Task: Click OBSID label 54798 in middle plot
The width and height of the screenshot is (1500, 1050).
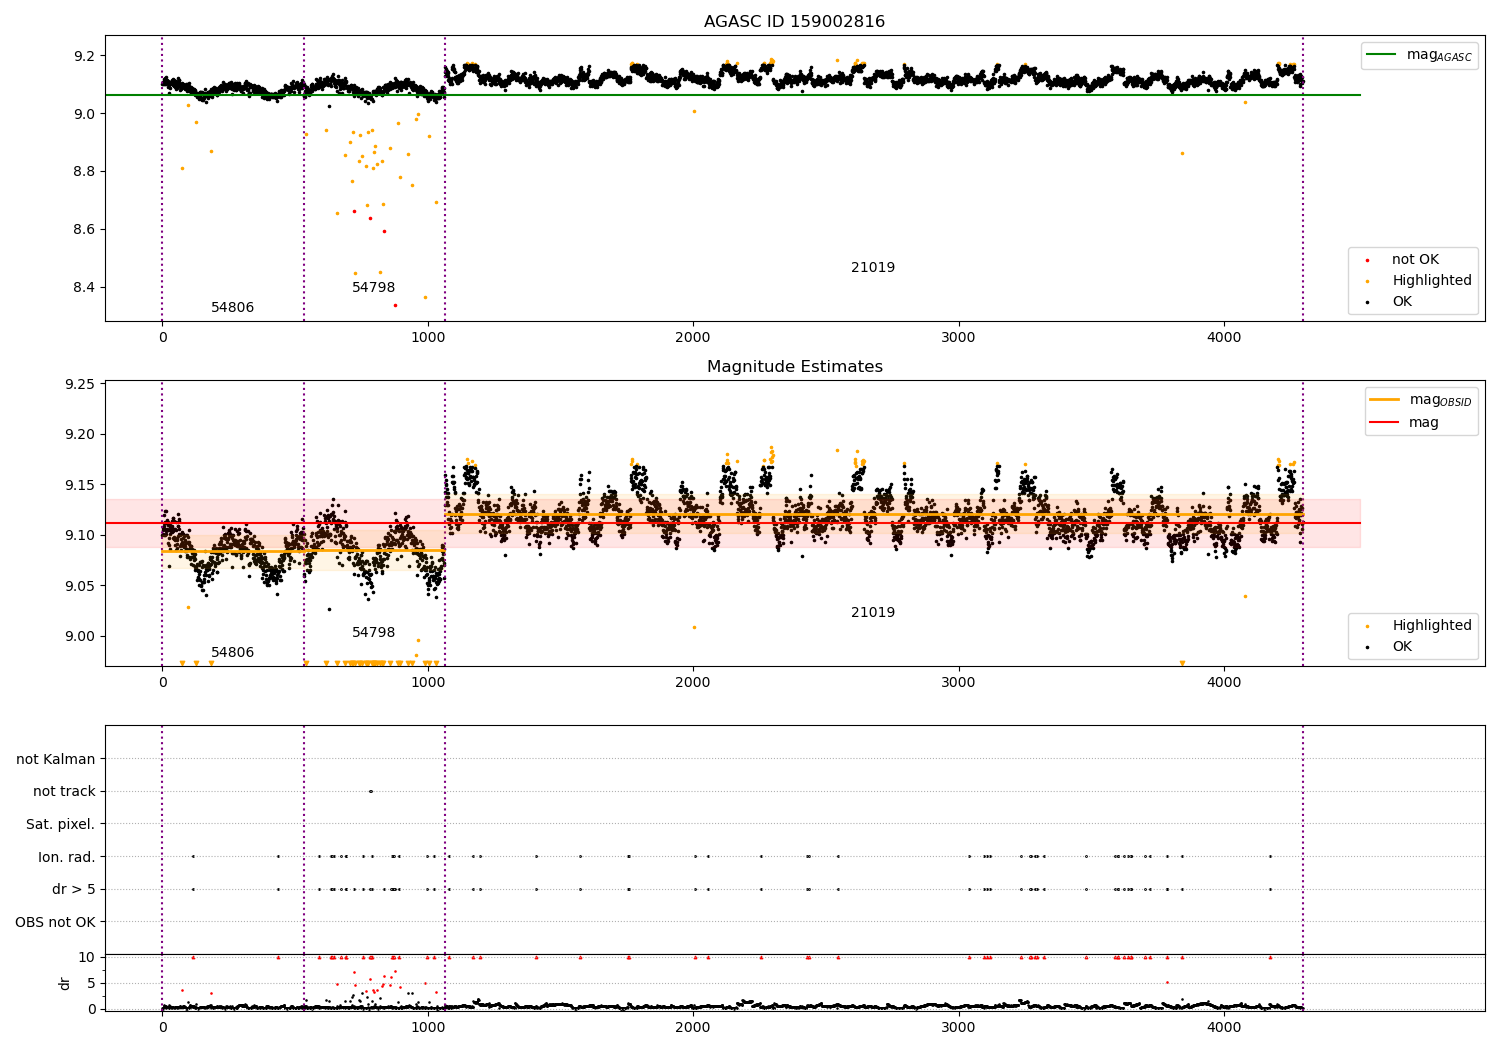Action: click(x=373, y=633)
